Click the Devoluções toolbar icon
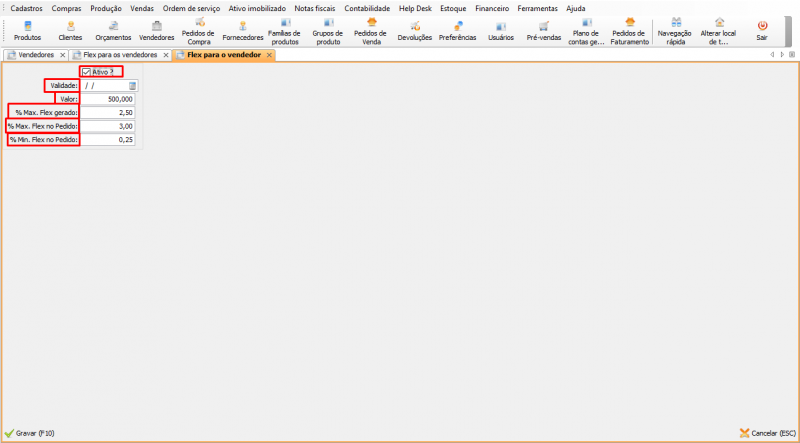This screenshot has height=443, width=800. pos(414,29)
